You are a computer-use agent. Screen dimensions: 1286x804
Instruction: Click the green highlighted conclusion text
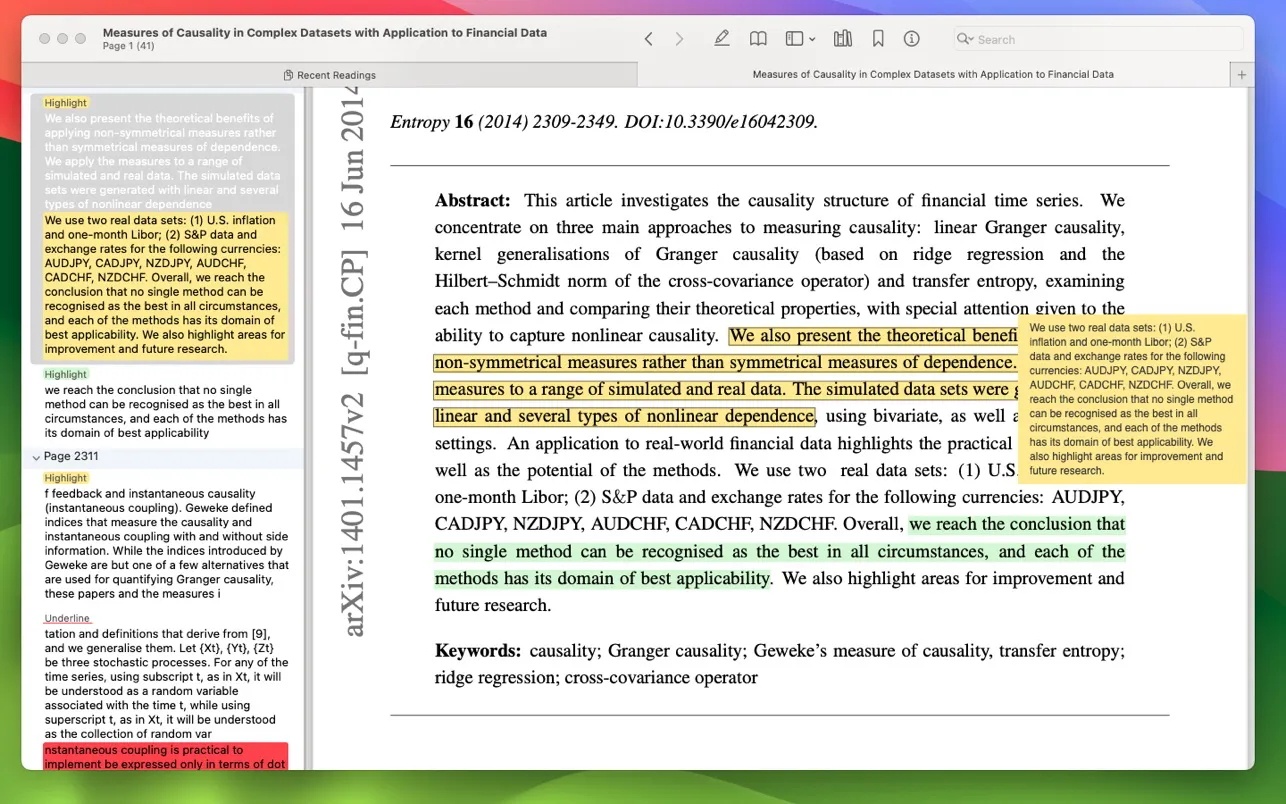pyautogui.click(x=780, y=551)
